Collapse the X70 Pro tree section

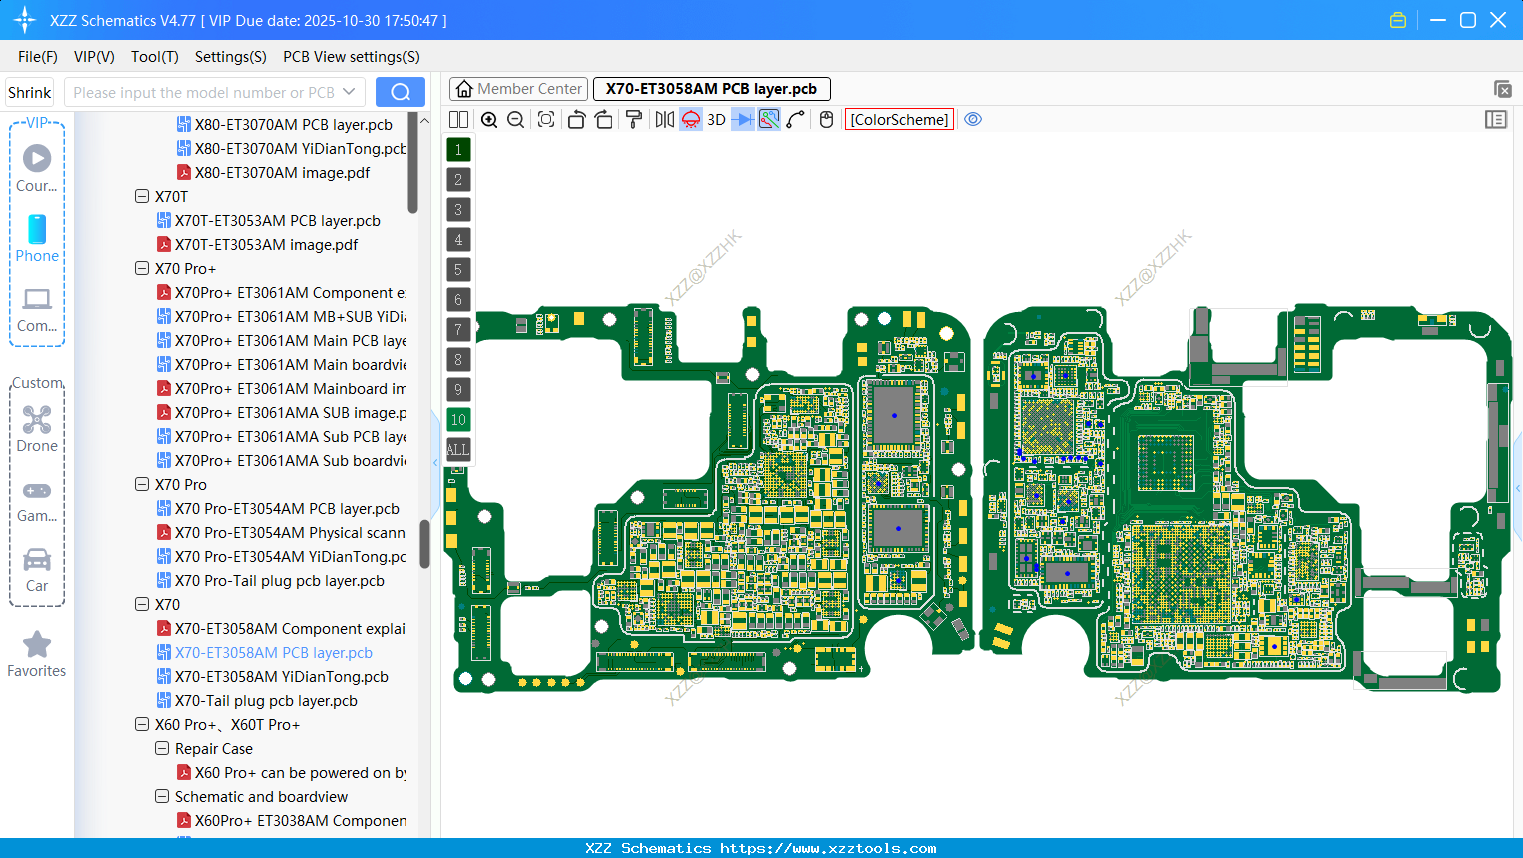coord(142,484)
